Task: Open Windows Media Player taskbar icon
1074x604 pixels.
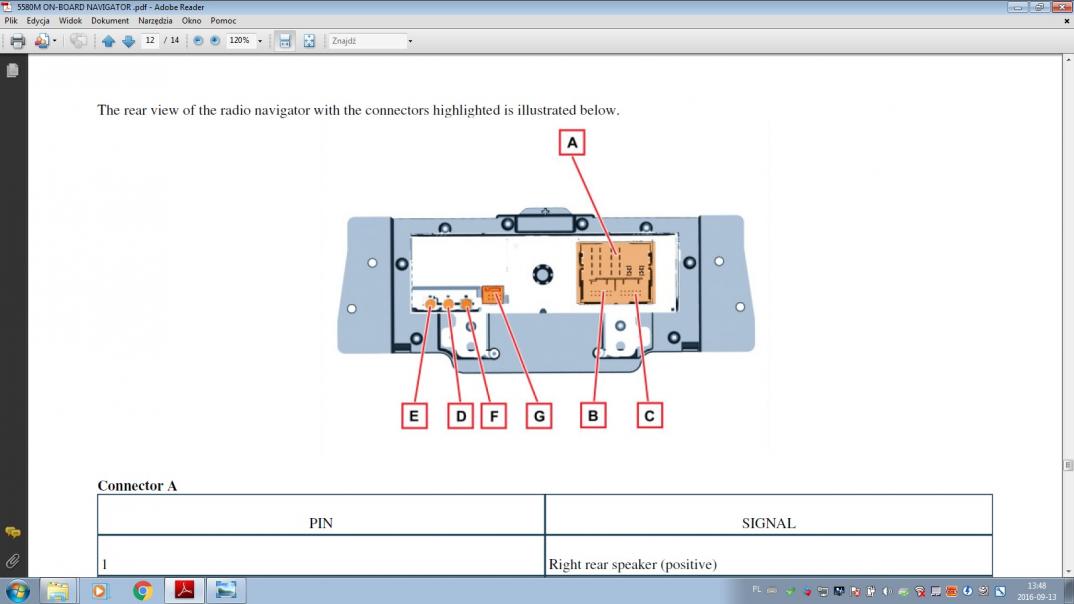Action: [x=99, y=590]
